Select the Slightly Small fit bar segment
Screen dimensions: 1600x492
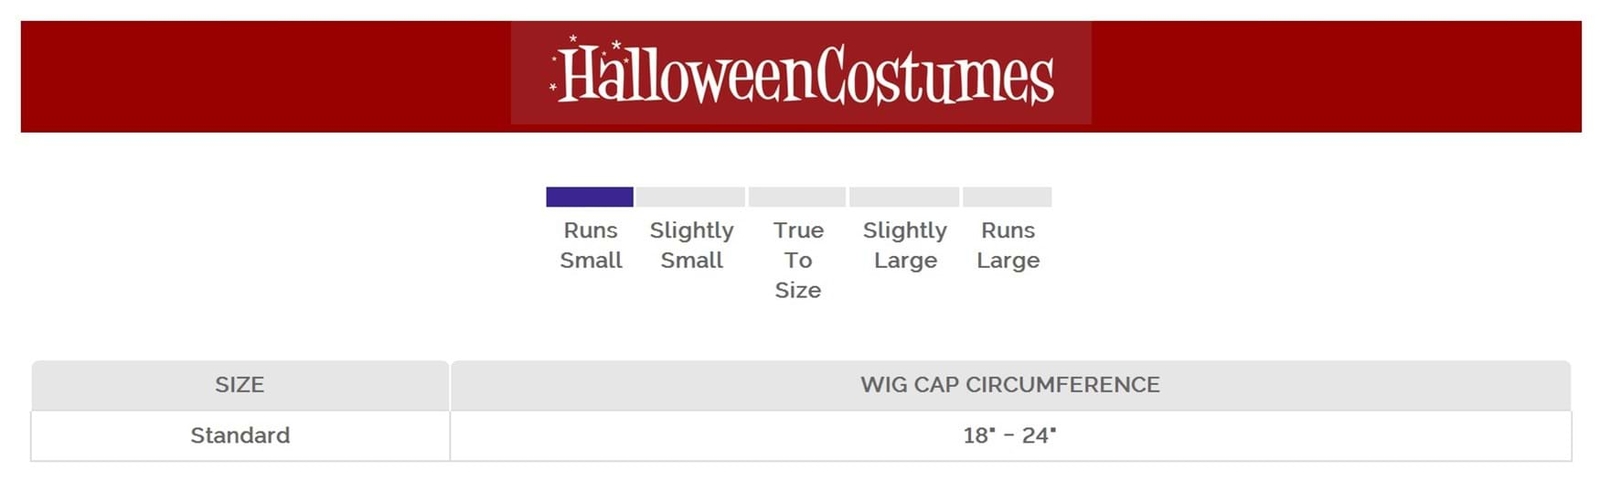click(691, 197)
